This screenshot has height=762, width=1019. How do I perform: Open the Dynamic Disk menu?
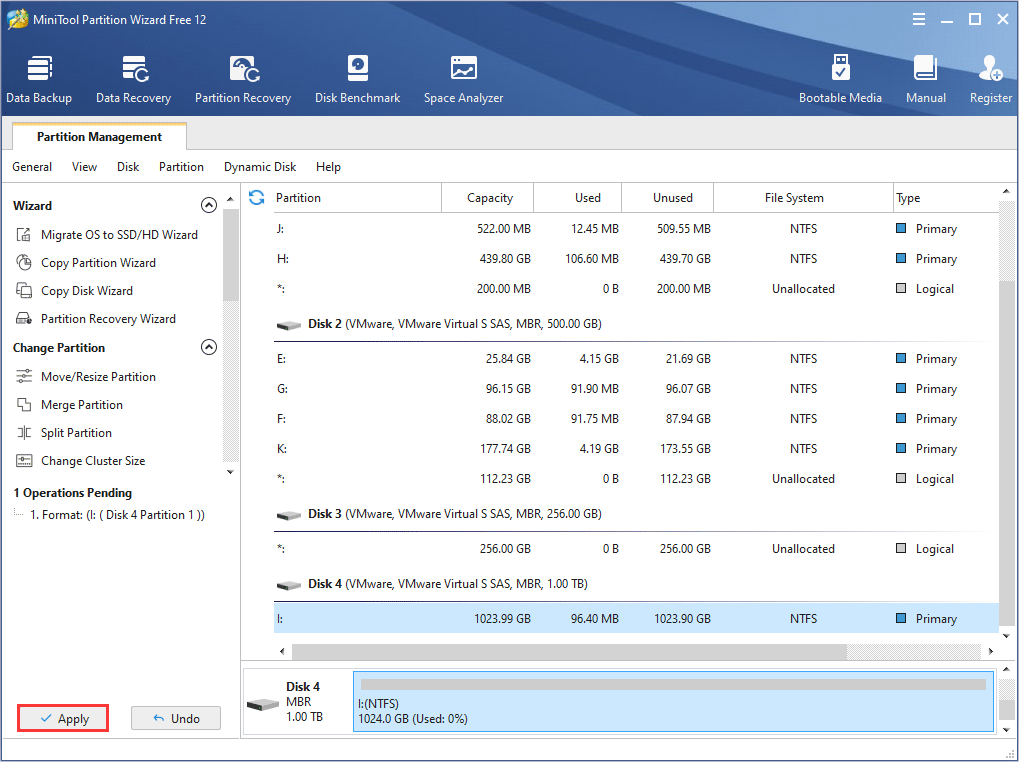[260, 167]
